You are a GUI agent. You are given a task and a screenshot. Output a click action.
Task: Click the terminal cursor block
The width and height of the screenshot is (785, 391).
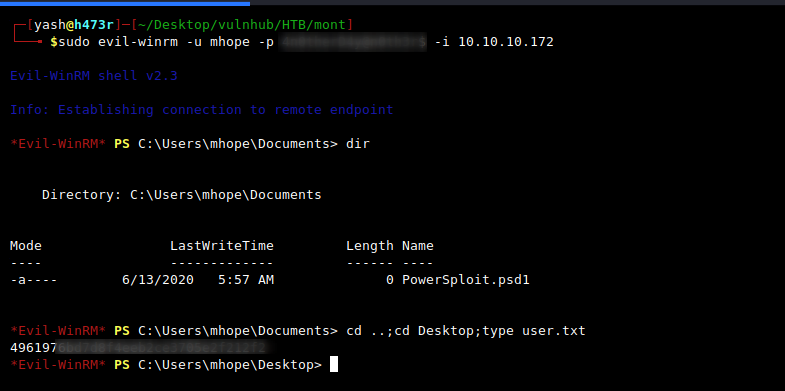(x=334, y=364)
